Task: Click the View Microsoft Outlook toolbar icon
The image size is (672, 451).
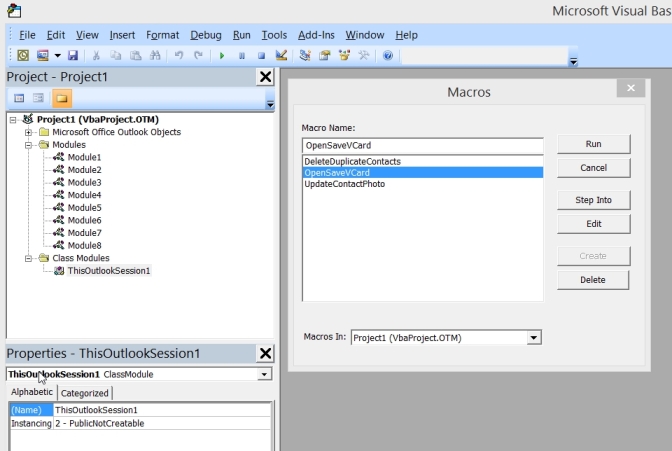Action: coord(23,55)
